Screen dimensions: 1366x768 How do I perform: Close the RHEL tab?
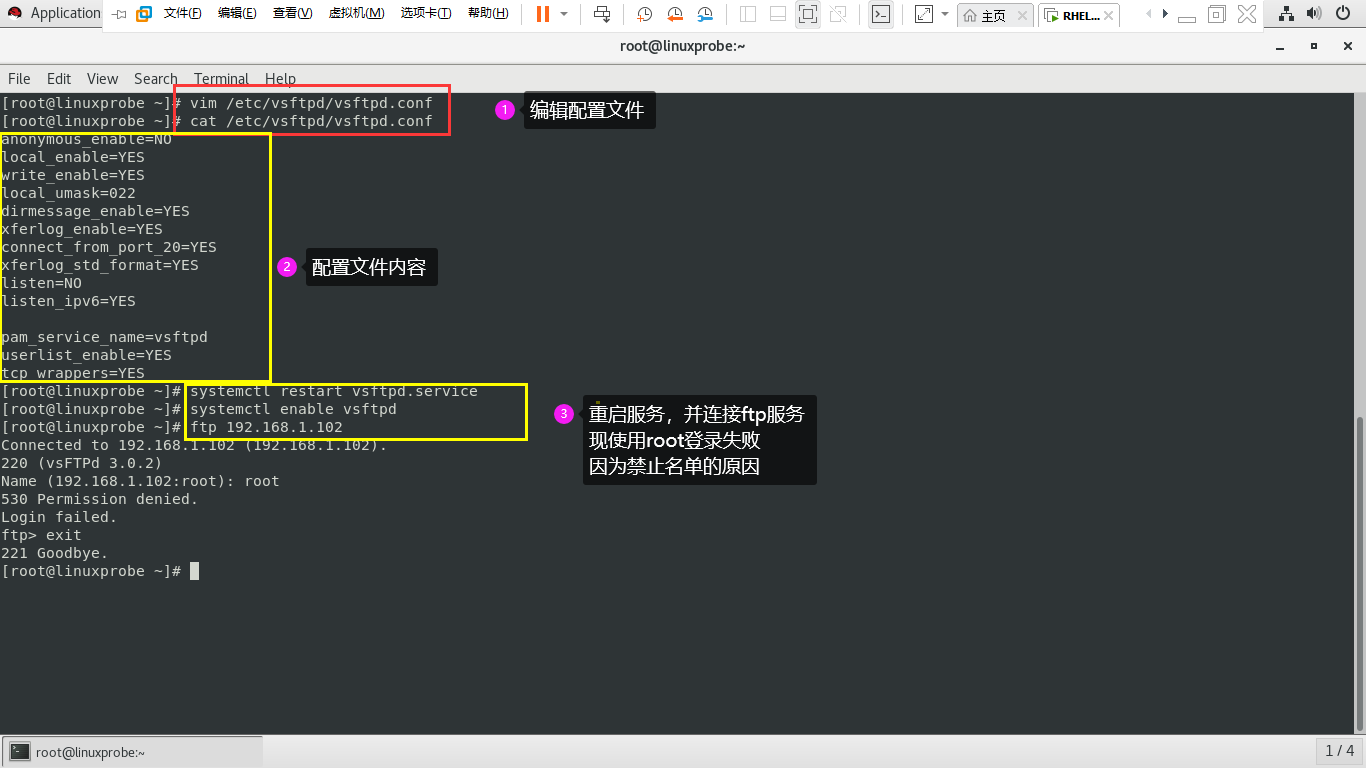1110,15
